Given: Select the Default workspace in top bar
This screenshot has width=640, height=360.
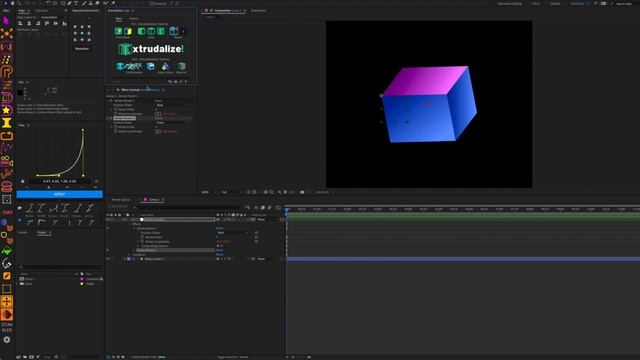Looking at the screenshot, I should [555, 3].
